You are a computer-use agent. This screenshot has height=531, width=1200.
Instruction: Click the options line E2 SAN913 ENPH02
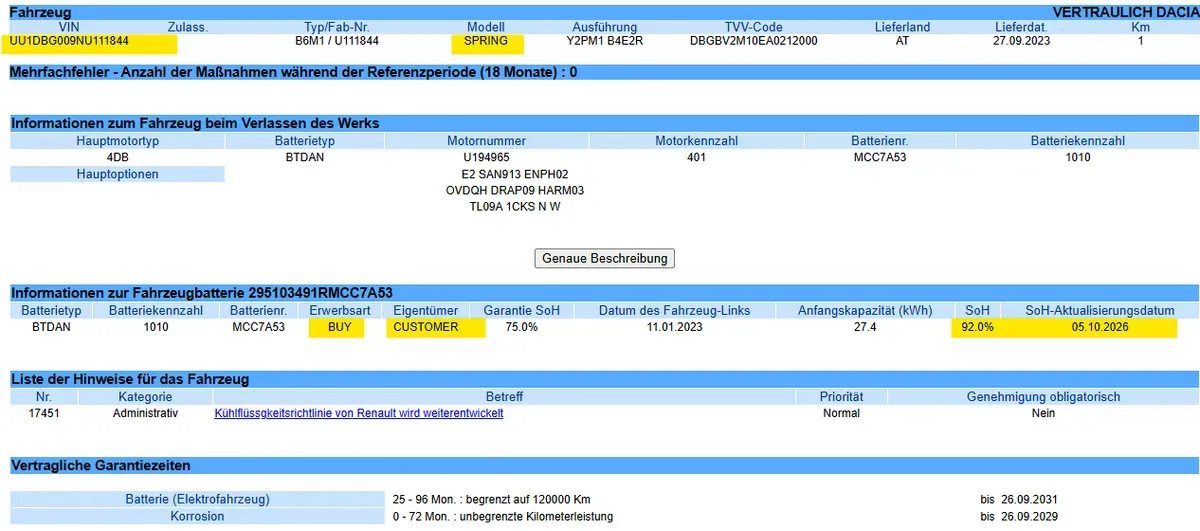(x=515, y=174)
